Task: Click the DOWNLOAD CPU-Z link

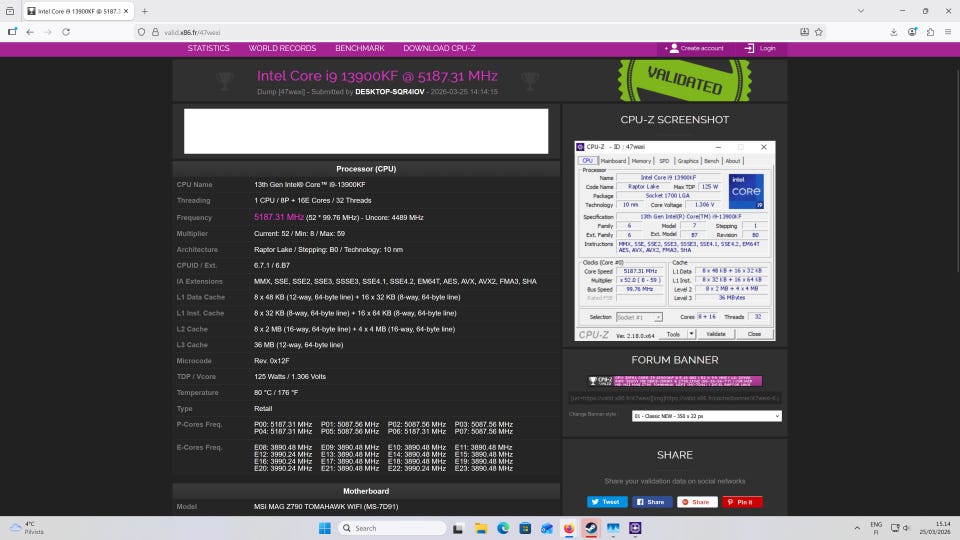Action: point(440,48)
